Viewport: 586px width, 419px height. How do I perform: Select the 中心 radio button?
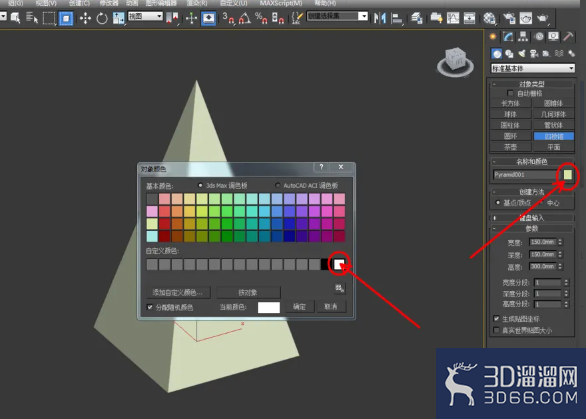point(541,203)
